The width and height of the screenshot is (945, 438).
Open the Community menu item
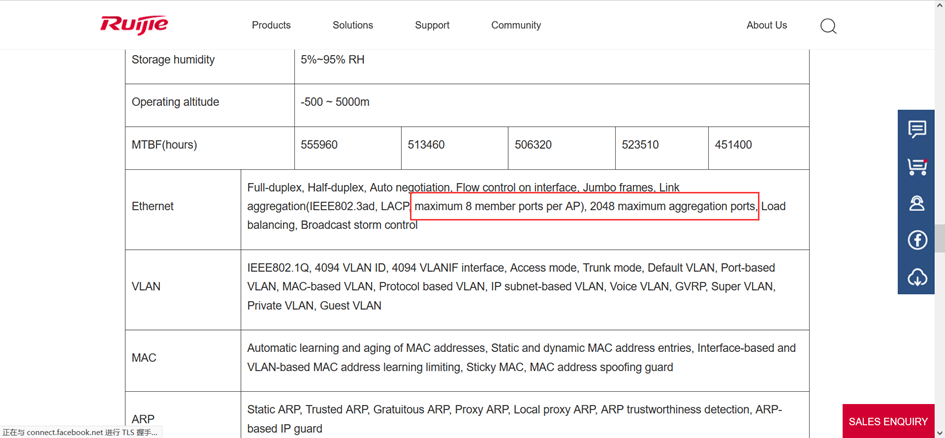(x=516, y=25)
